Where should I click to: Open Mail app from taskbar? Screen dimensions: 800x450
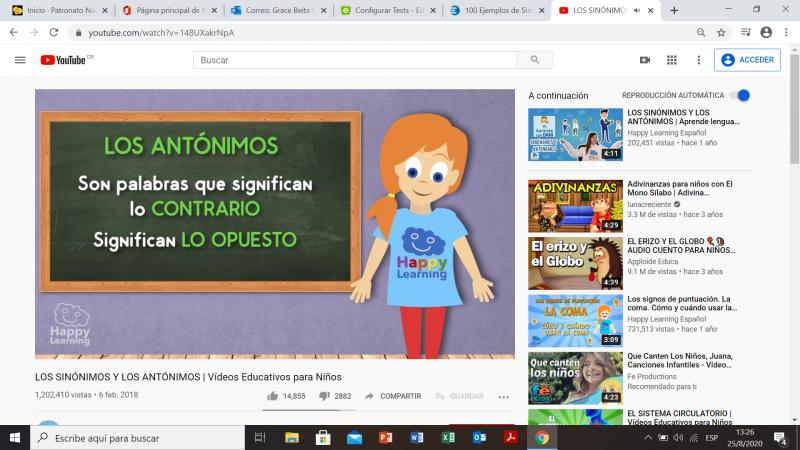(355, 438)
